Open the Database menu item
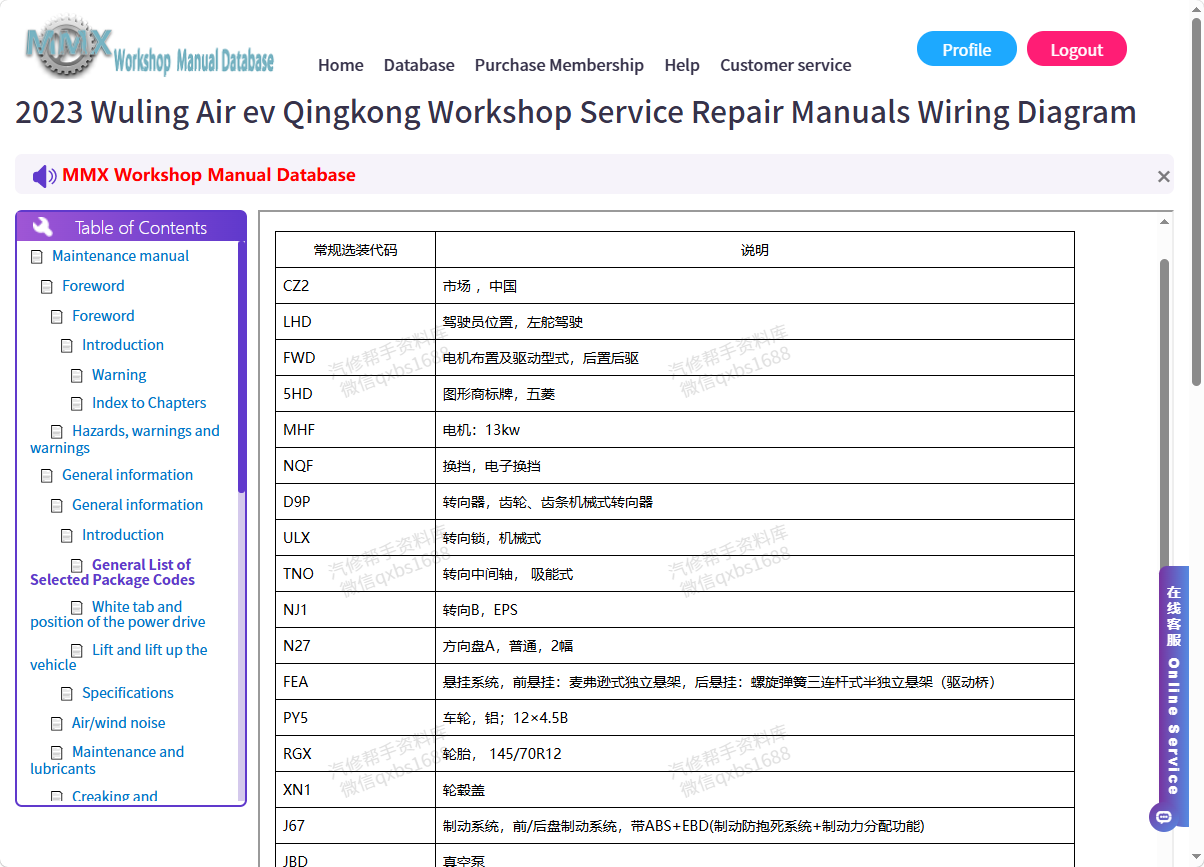This screenshot has height=867, width=1204. pos(419,65)
